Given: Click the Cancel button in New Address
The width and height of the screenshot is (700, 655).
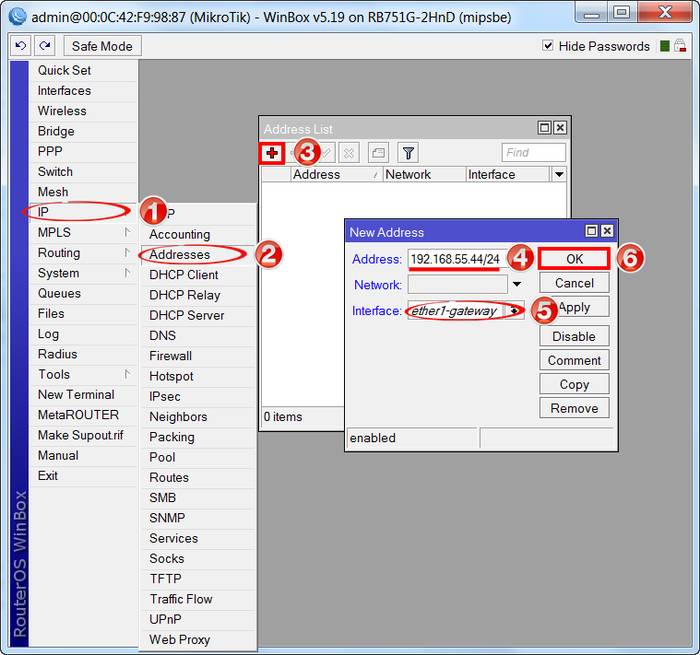Looking at the screenshot, I should tap(574, 283).
